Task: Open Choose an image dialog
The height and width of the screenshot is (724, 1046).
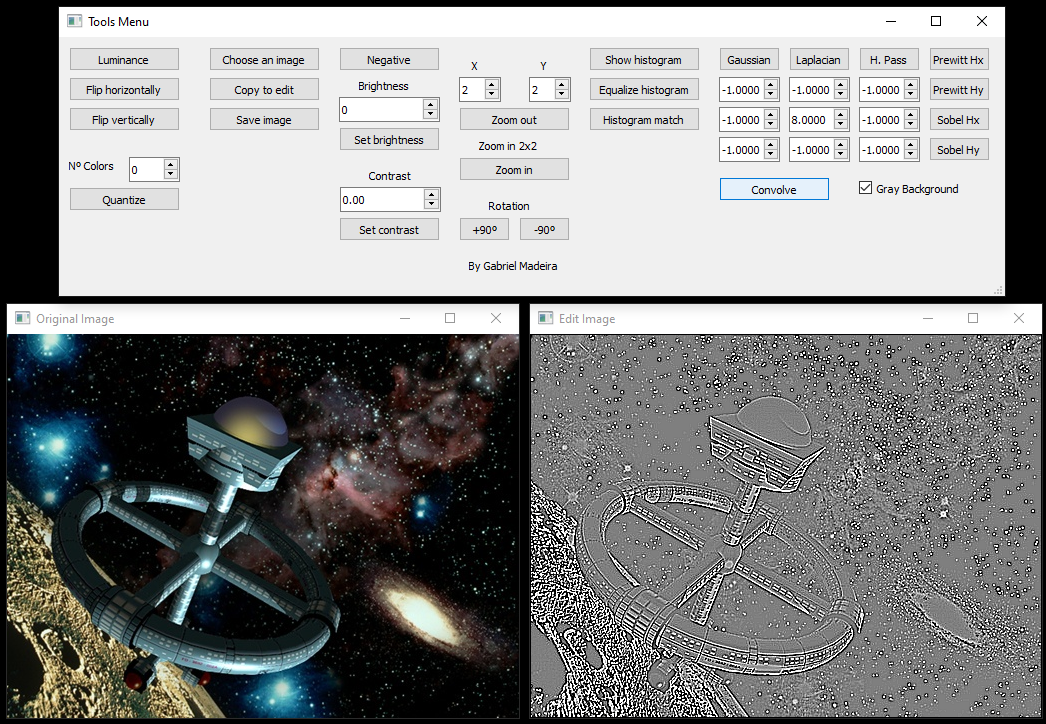Action: [264, 59]
